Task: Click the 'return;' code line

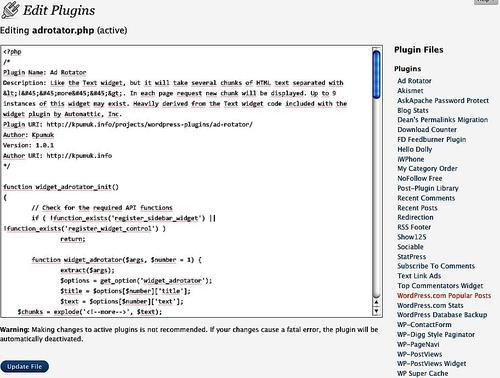Action: point(73,239)
